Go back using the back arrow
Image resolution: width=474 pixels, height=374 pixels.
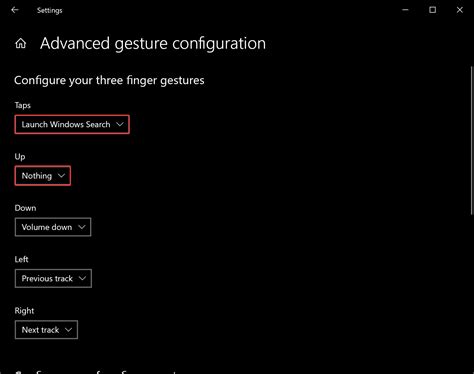(x=15, y=10)
